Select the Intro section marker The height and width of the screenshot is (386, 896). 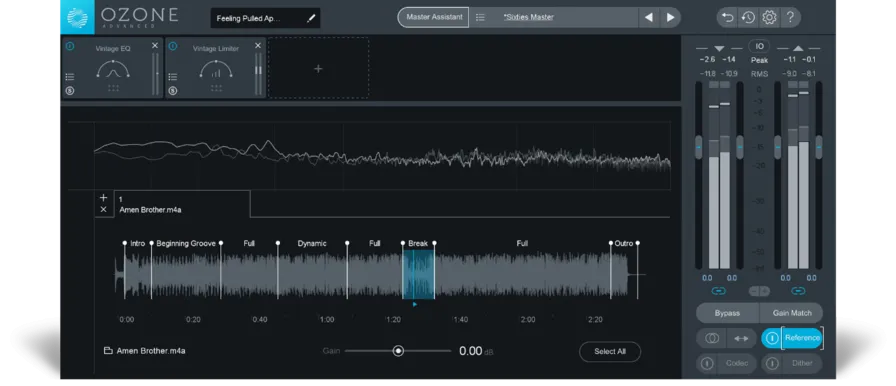coord(138,243)
